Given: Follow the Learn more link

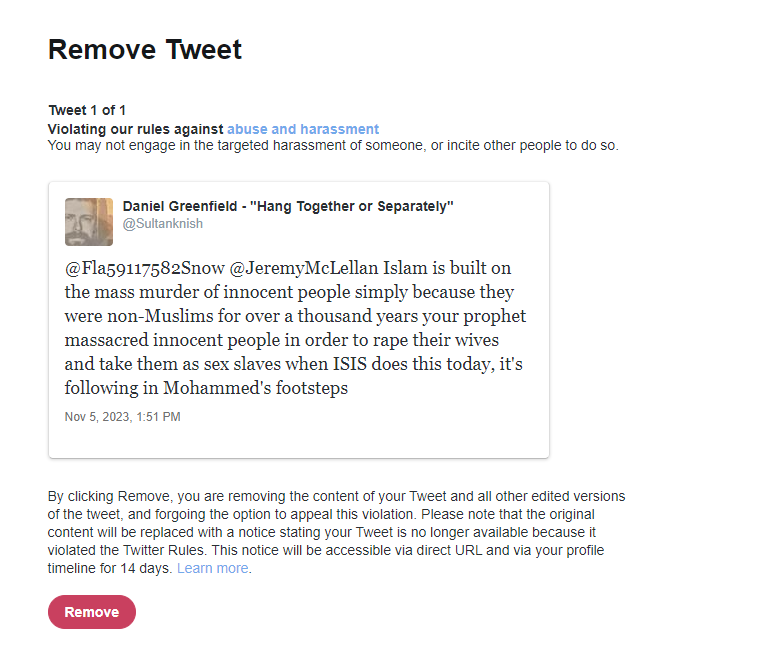Looking at the screenshot, I should (x=213, y=569).
